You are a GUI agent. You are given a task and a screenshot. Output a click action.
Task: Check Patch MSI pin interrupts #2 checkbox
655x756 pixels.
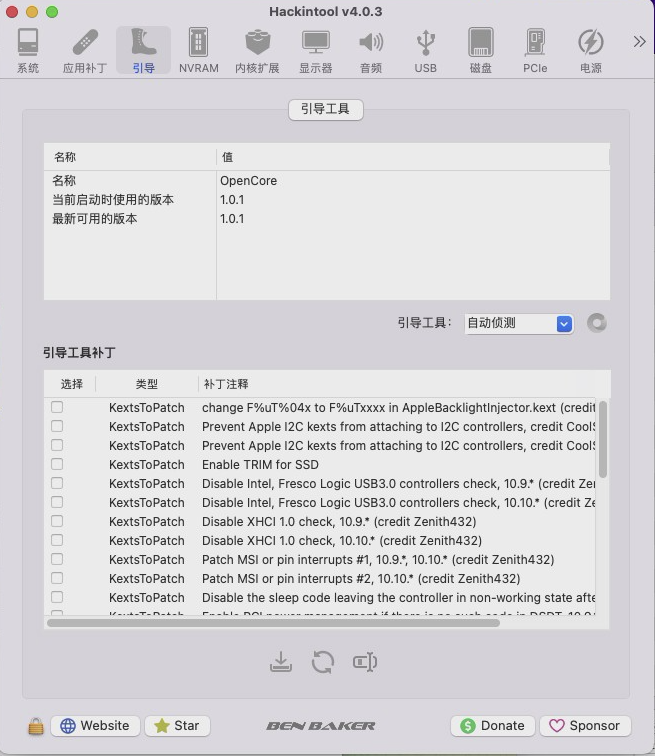coord(57,578)
